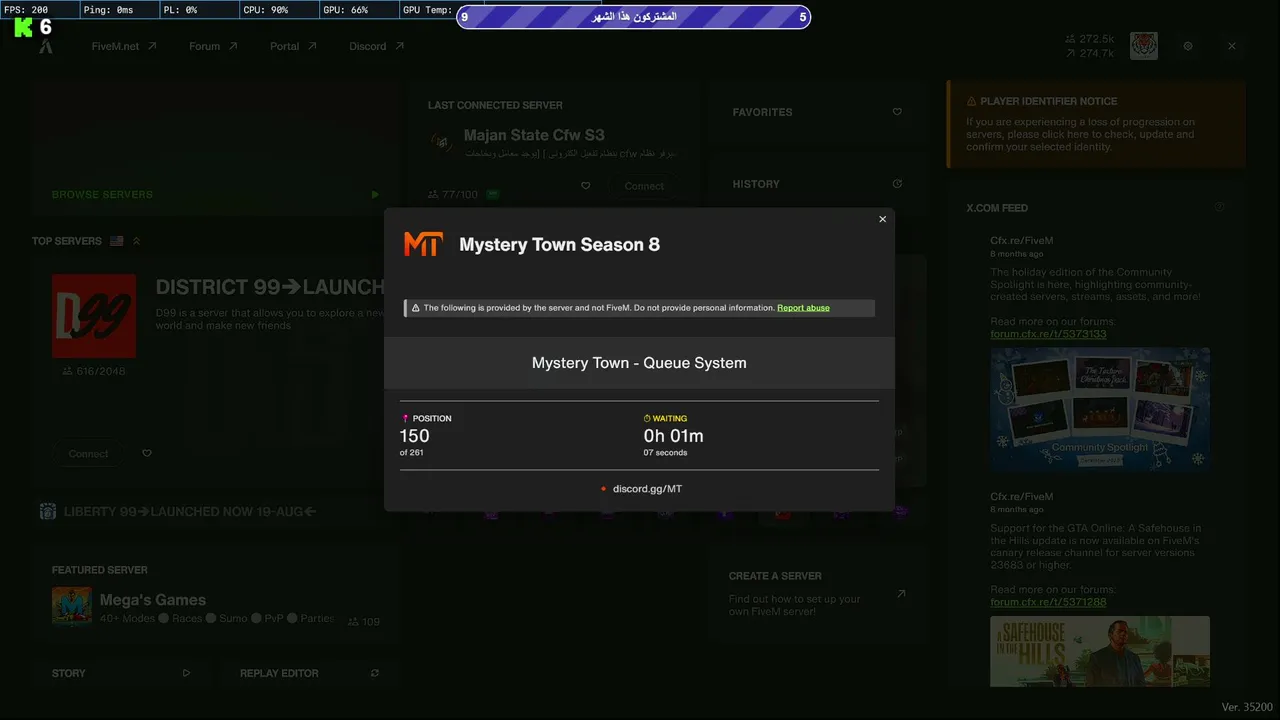Click the Ver. 35200 version label

[1247, 707]
